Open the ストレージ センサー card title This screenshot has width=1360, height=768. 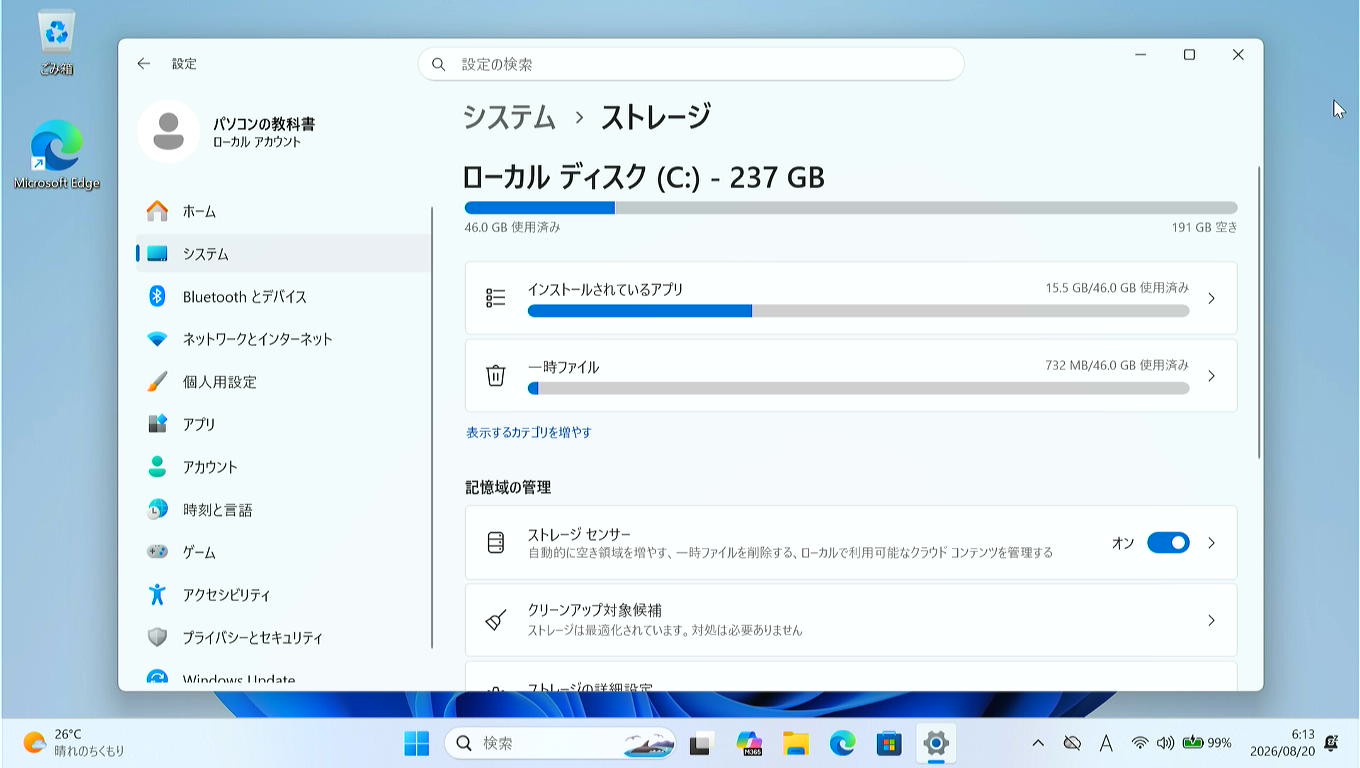(x=579, y=534)
